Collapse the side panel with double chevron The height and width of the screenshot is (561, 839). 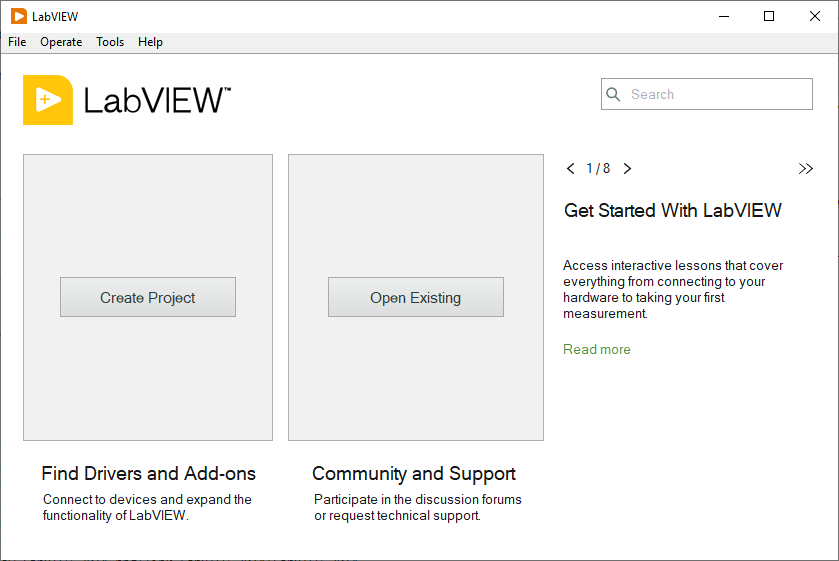(x=805, y=169)
